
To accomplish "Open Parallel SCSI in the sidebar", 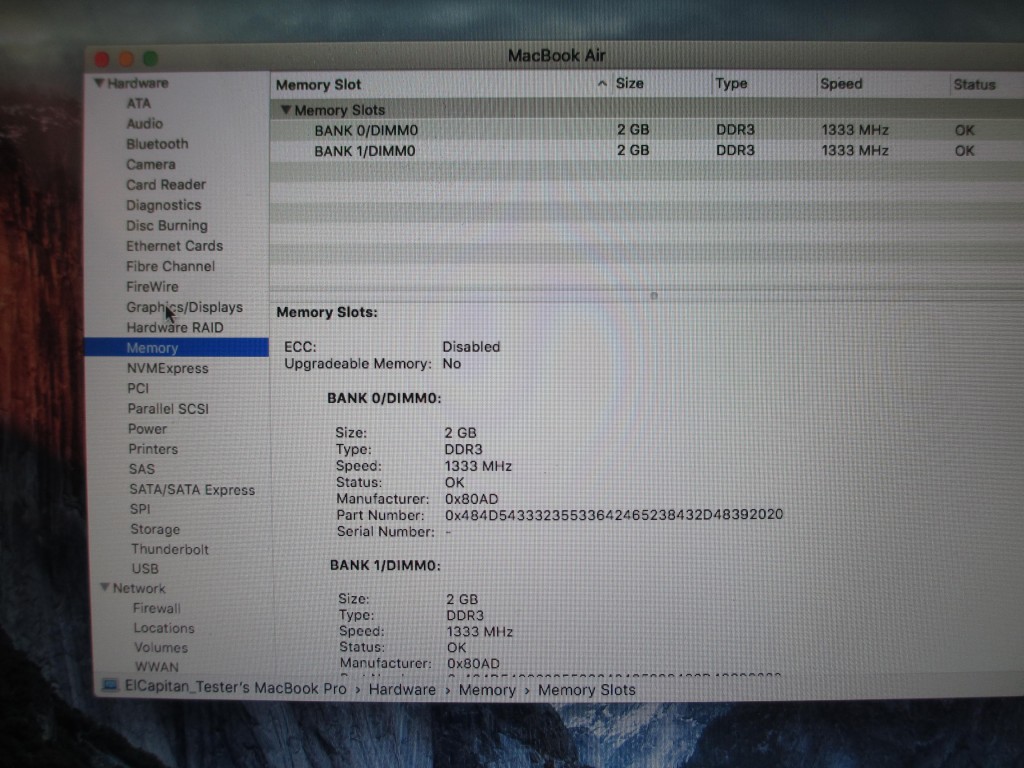I will coord(168,409).
